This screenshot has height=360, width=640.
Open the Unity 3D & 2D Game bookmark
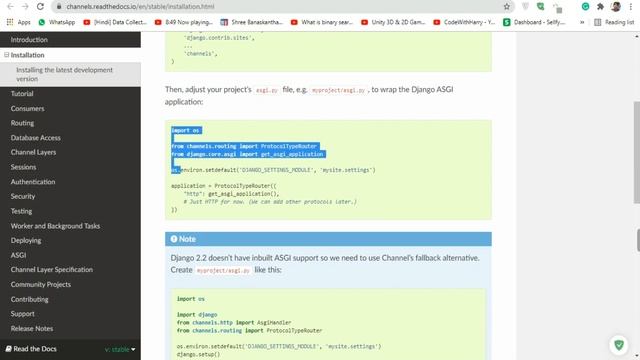(393, 22)
